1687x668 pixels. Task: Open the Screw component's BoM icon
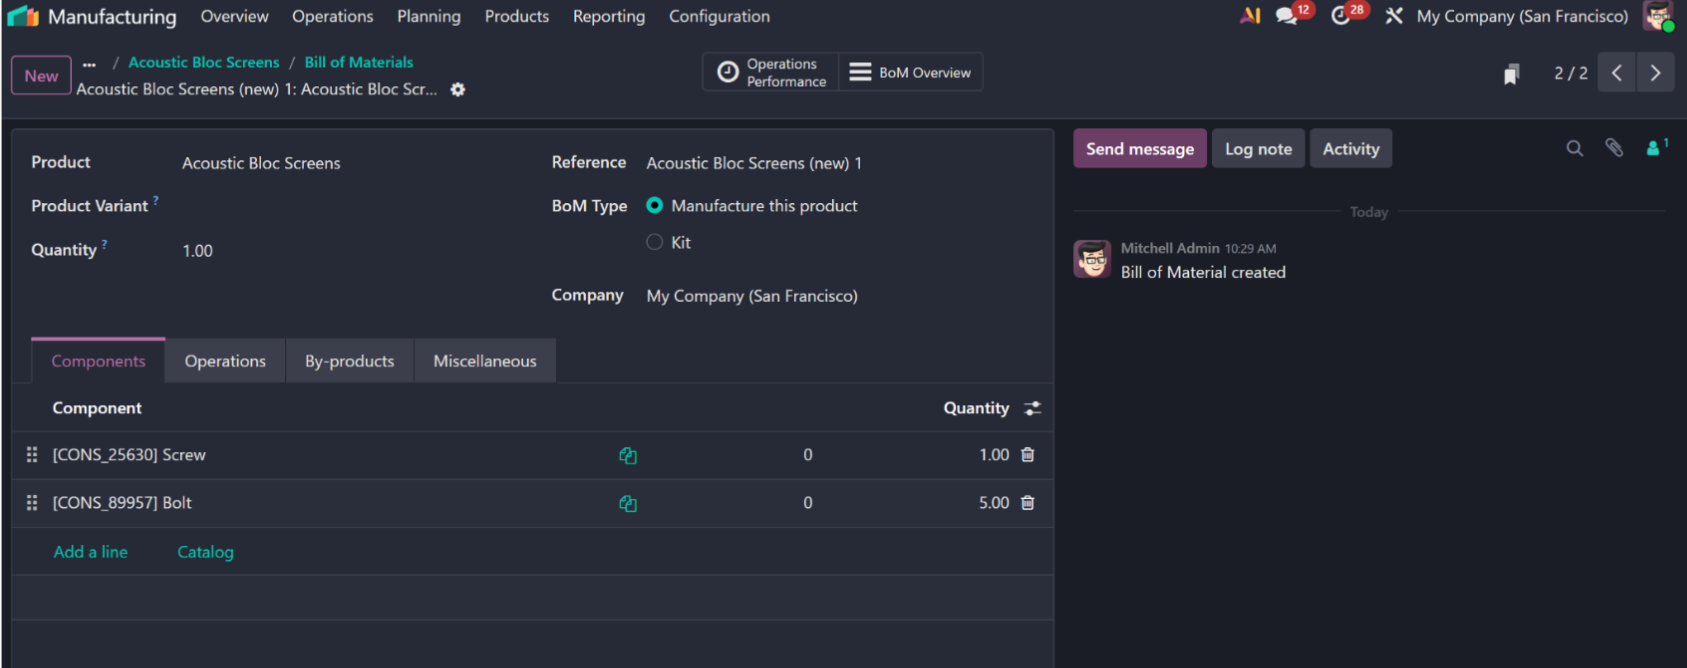628,455
